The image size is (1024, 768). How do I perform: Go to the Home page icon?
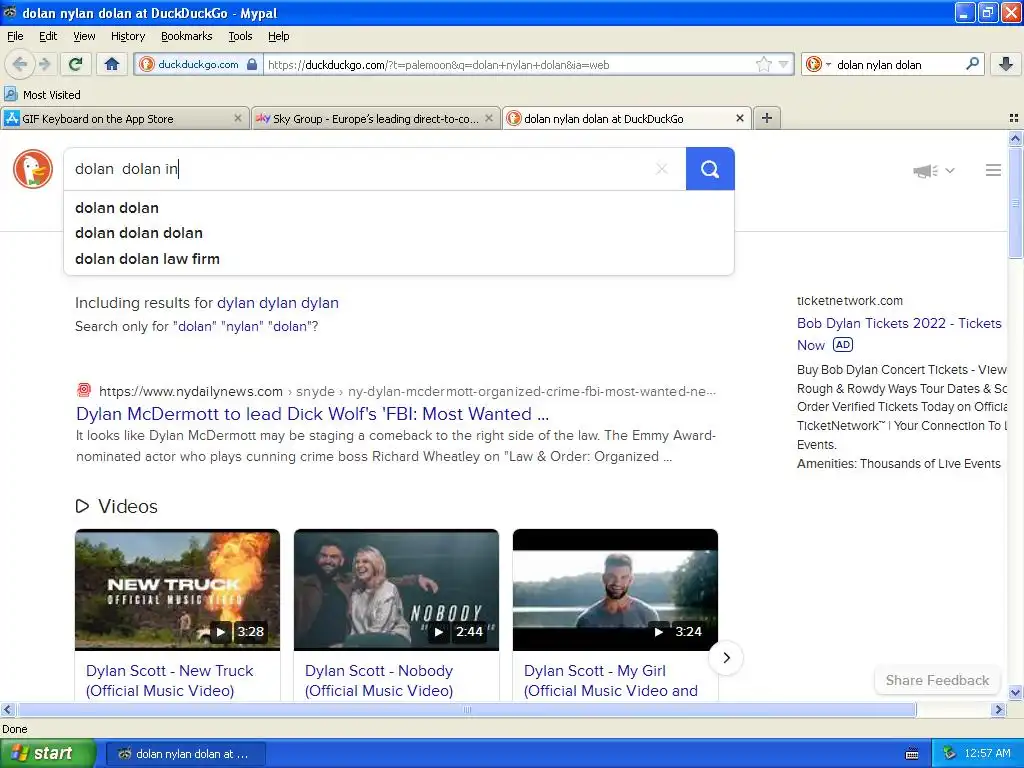click(x=112, y=64)
